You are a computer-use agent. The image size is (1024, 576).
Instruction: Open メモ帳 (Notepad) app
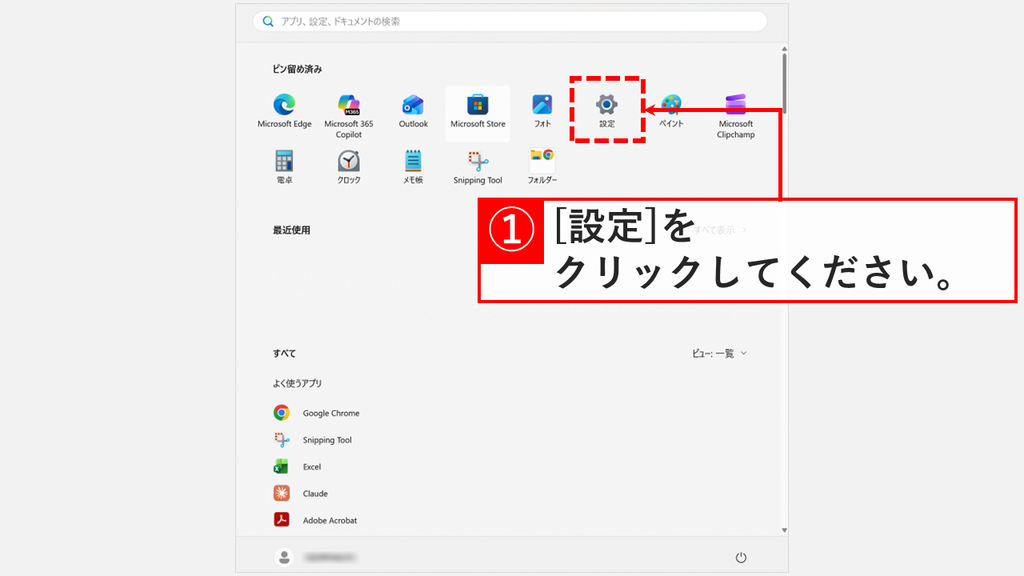413,167
